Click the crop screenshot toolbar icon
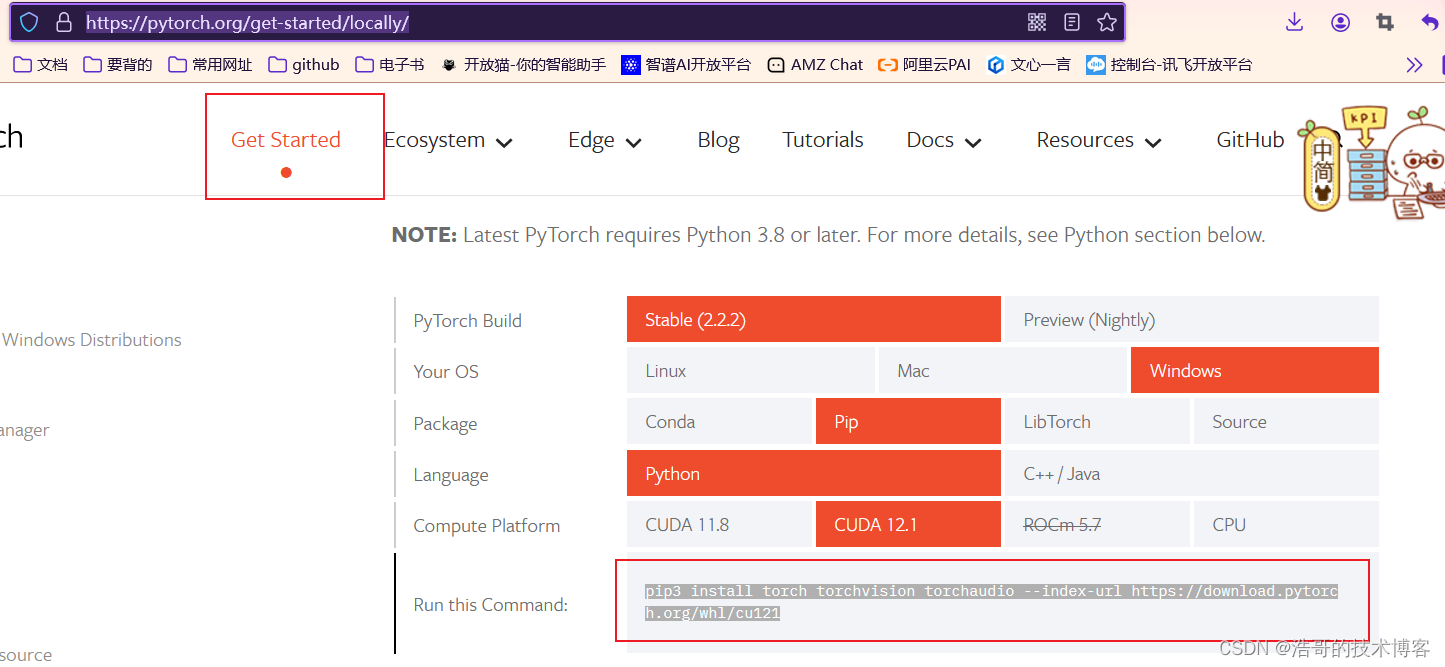This screenshot has height=667, width=1445. (1385, 22)
